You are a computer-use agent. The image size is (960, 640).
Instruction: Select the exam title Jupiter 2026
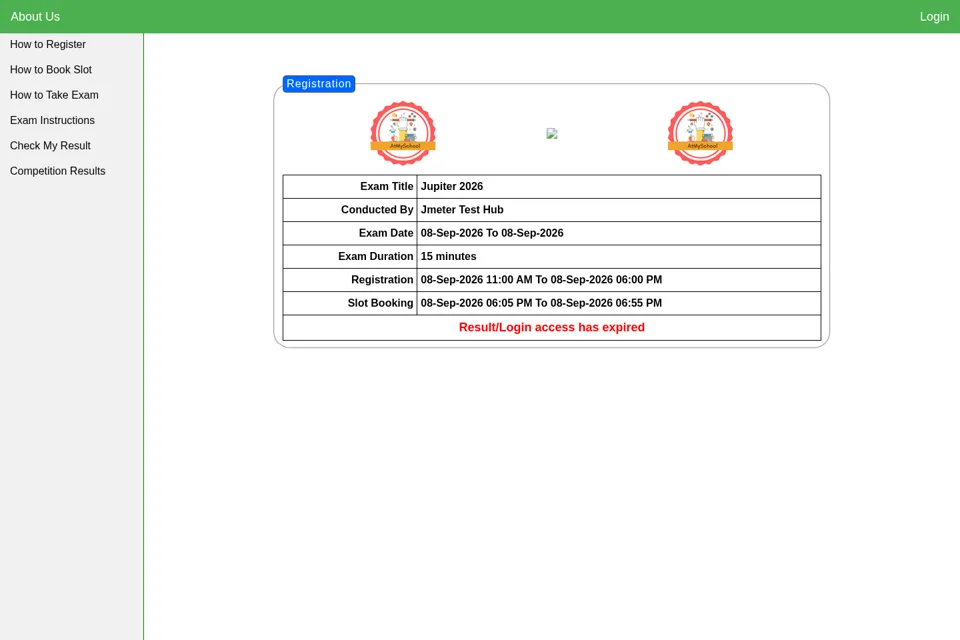pyautogui.click(x=452, y=186)
